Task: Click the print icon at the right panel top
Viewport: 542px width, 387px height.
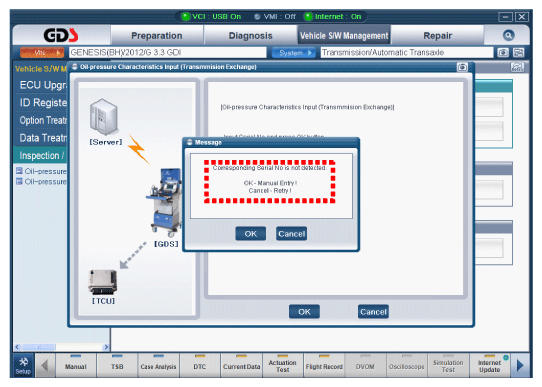Action: 517,67
